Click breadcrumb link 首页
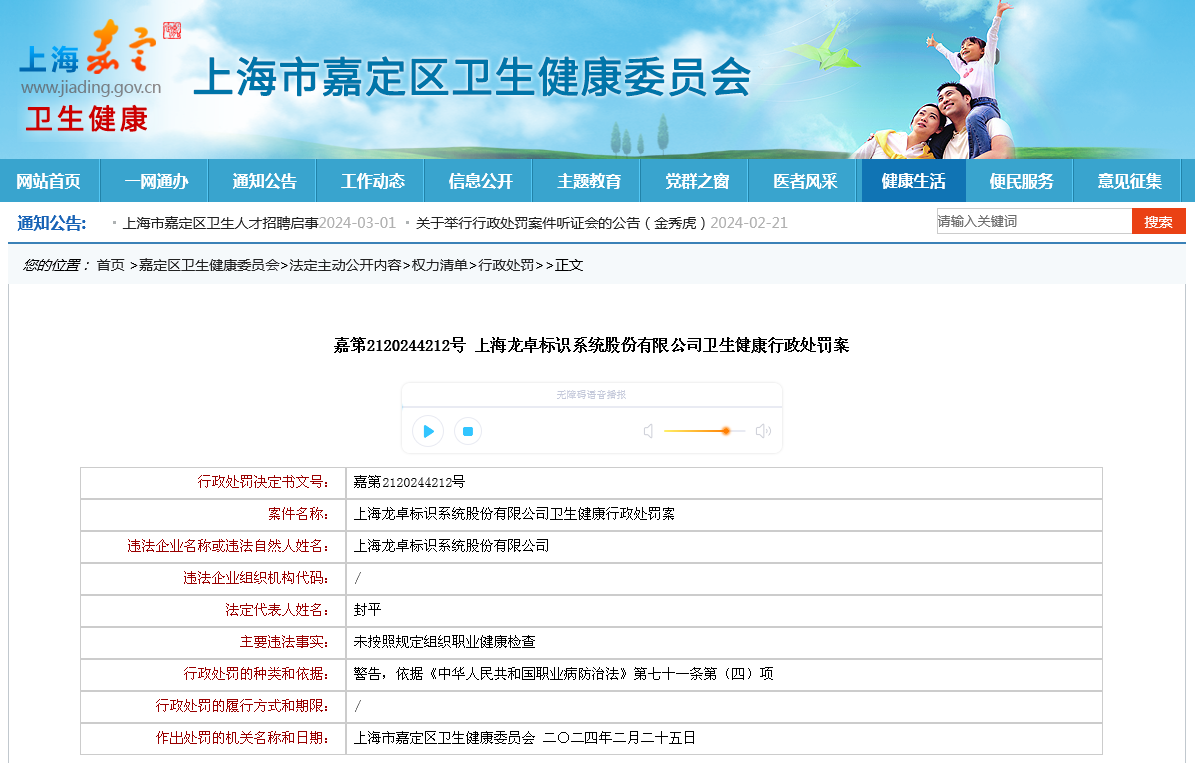This screenshot has height=763, width=1195. pyautogui.click(x=111, y=265)
